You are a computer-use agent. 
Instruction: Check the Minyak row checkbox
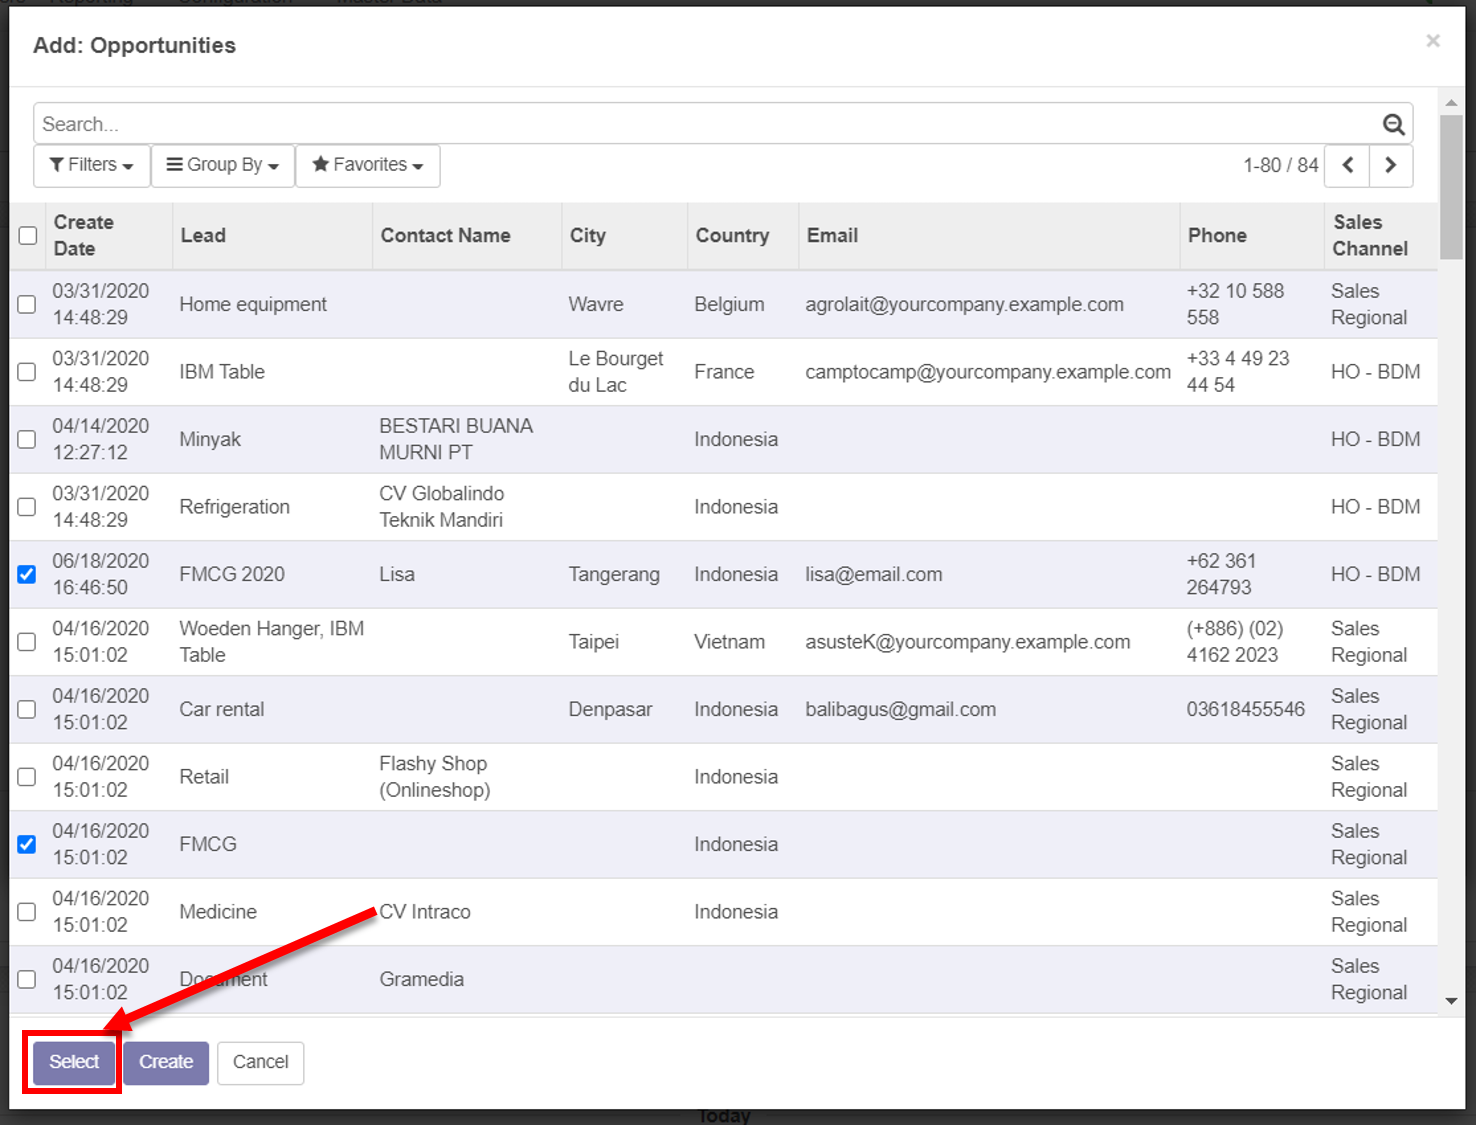[x=27, y=439]
